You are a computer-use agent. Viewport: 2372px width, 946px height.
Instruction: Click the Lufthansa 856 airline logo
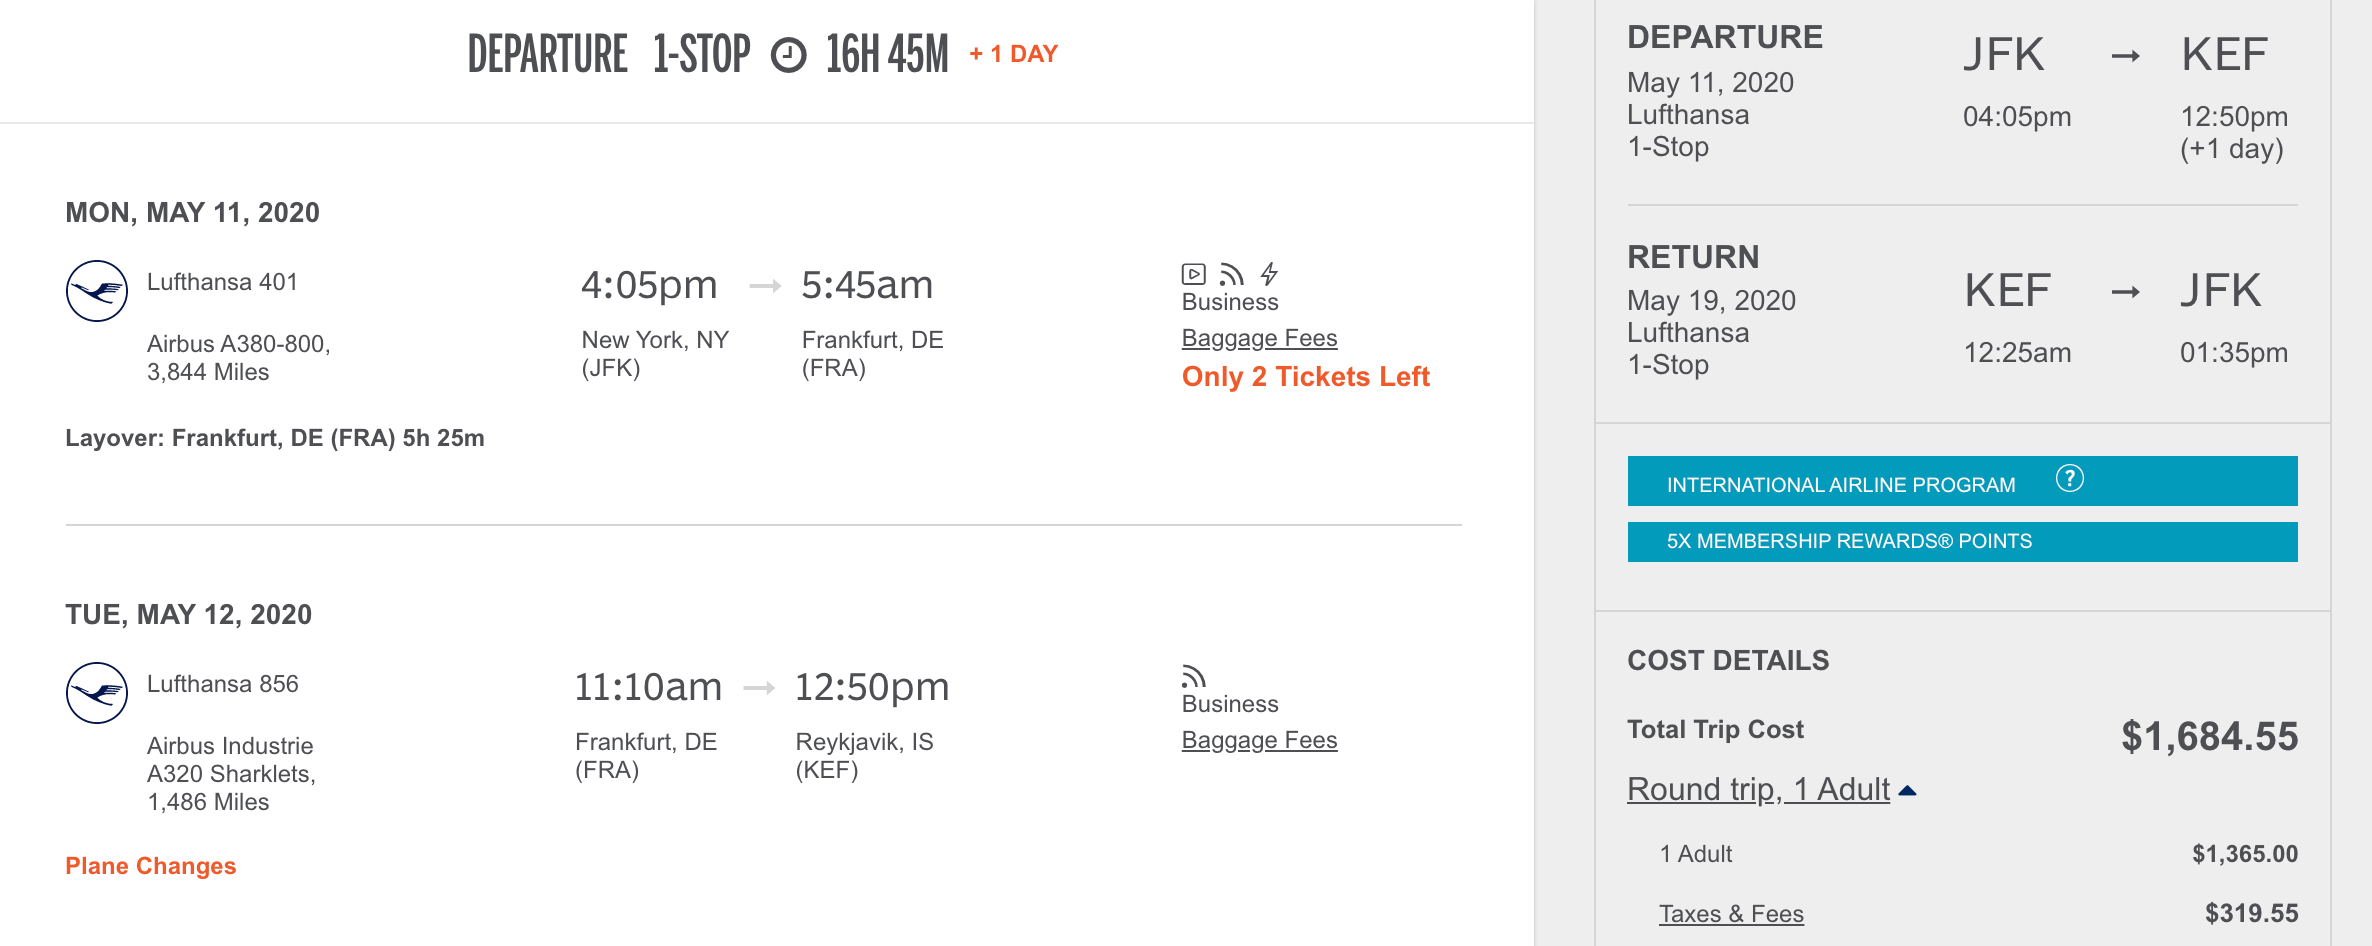tap(96, 692)
